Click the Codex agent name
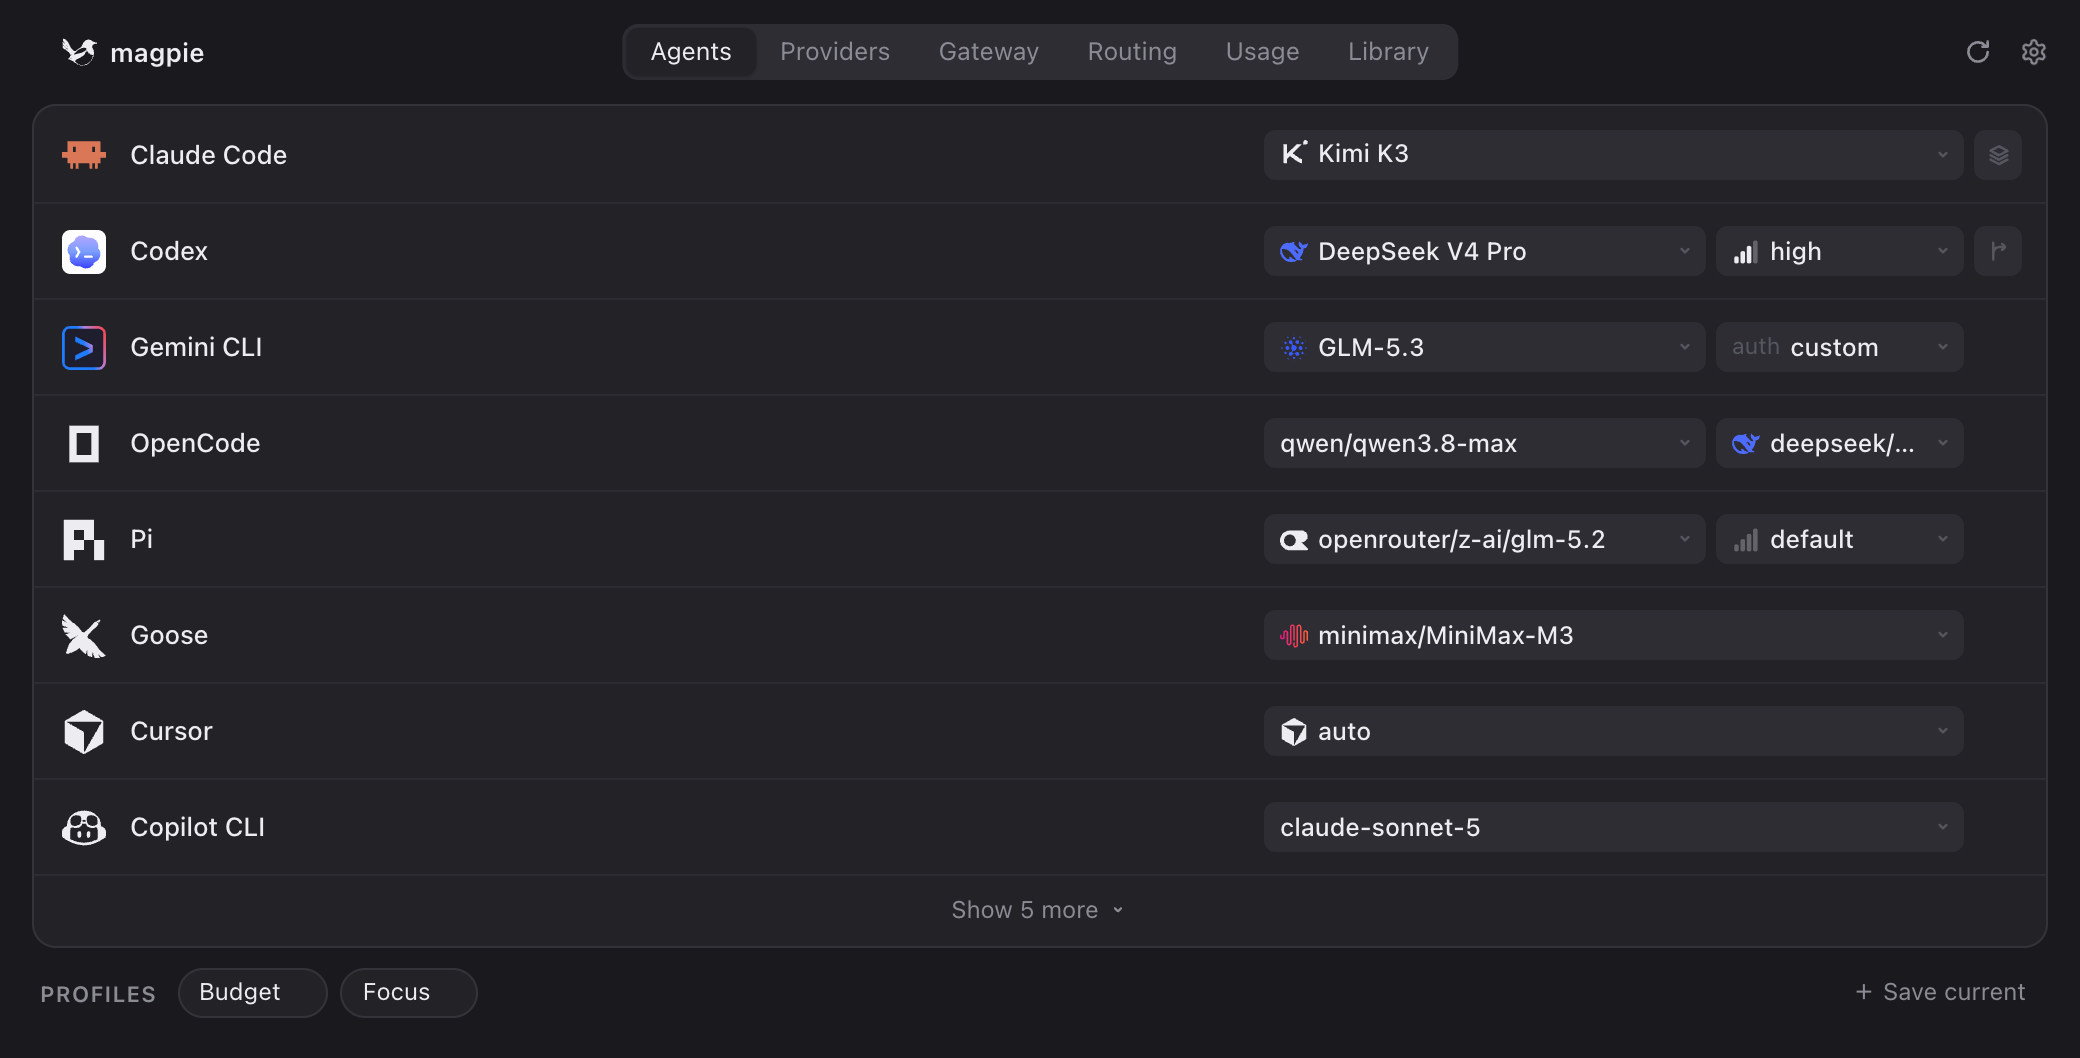 [169, 251]
